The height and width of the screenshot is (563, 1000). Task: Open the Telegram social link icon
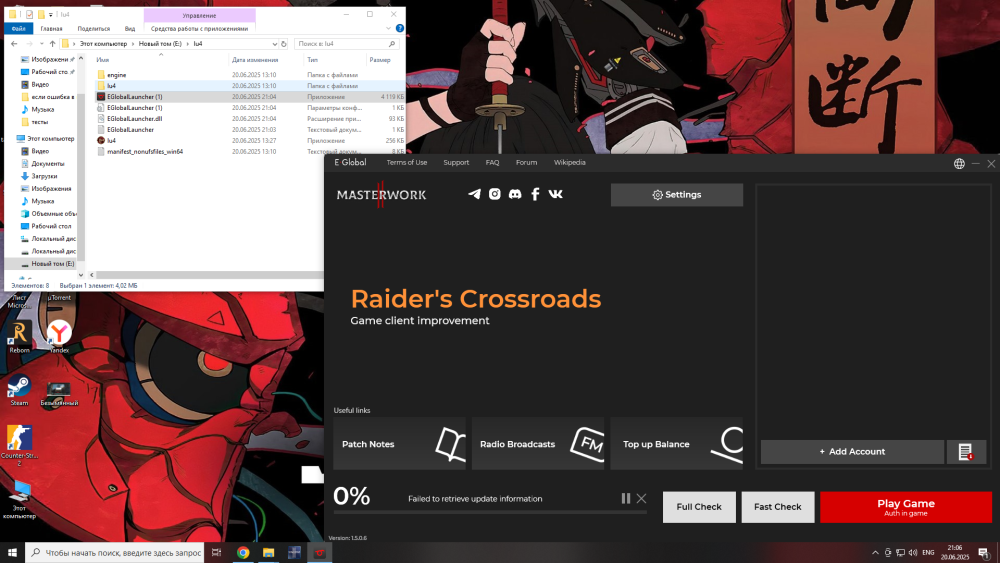[x=474, y=194]
